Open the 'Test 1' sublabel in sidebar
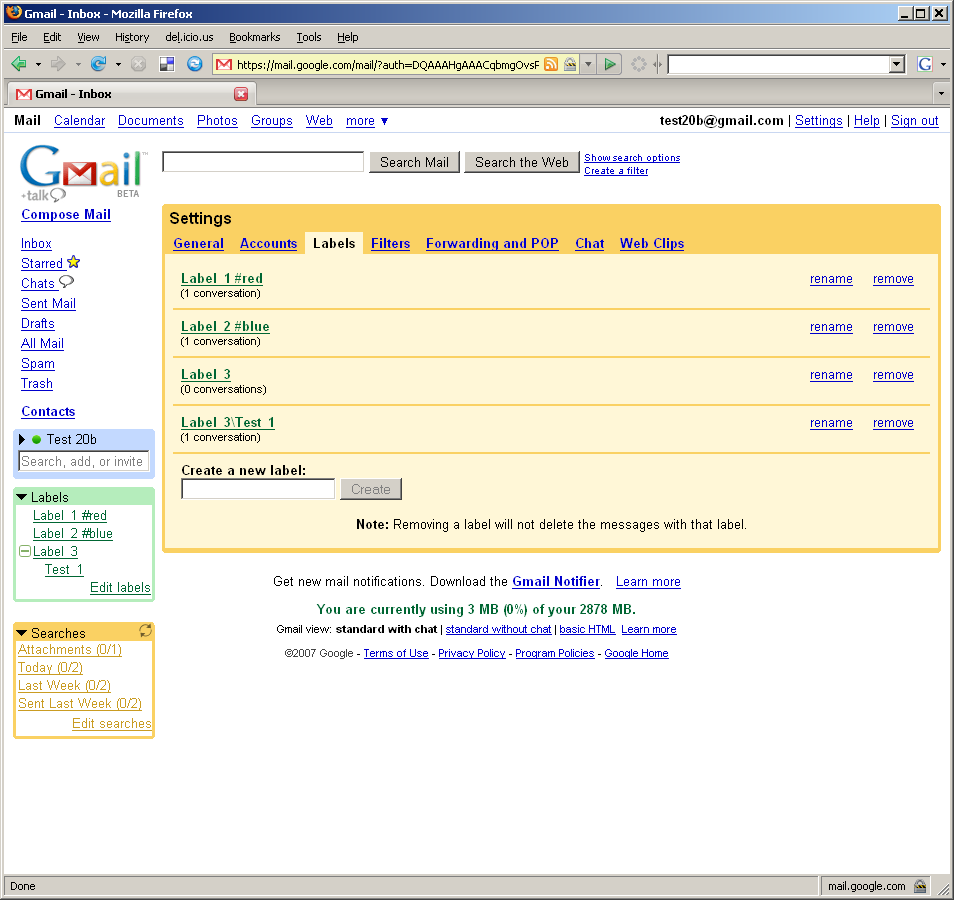Screen dimensions: 954x900 pyautogui.click(x=64, y=570)
